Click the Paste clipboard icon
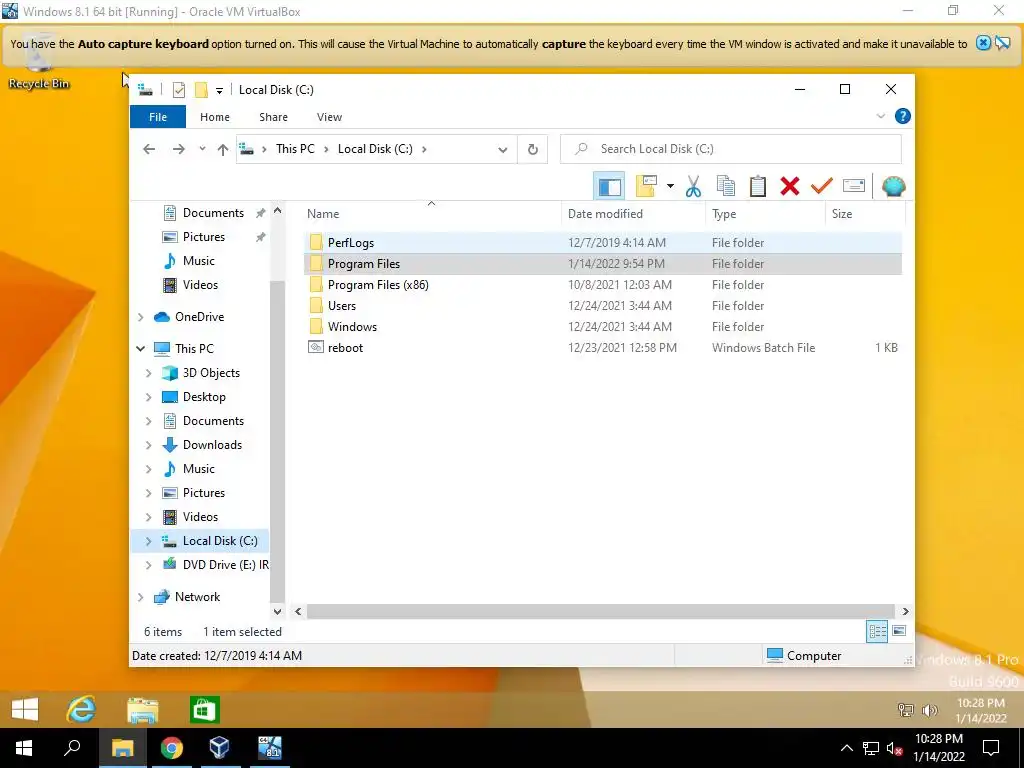Image resolution: width=1024 pixels, height=768 pixels. point(758,187)
